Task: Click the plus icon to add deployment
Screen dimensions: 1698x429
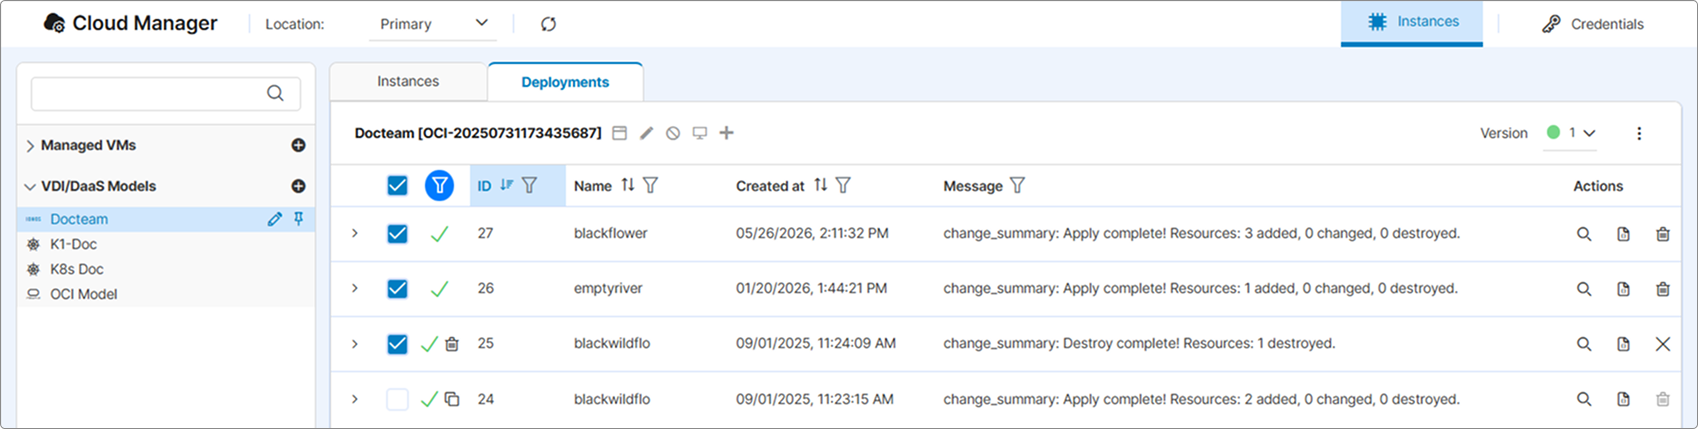Action: pyautogui.click(x=727, y=133)
